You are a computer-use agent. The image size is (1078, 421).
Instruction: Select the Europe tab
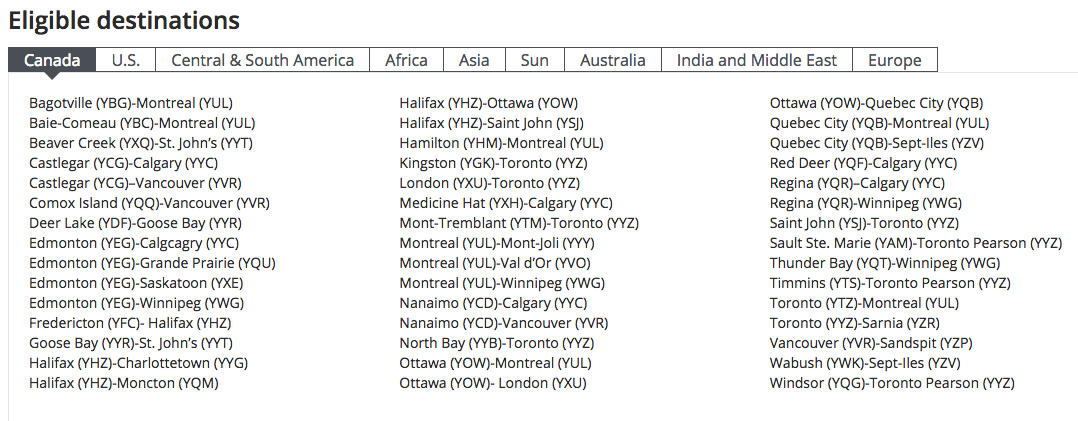pyautogui.click(x=894, y=60)
